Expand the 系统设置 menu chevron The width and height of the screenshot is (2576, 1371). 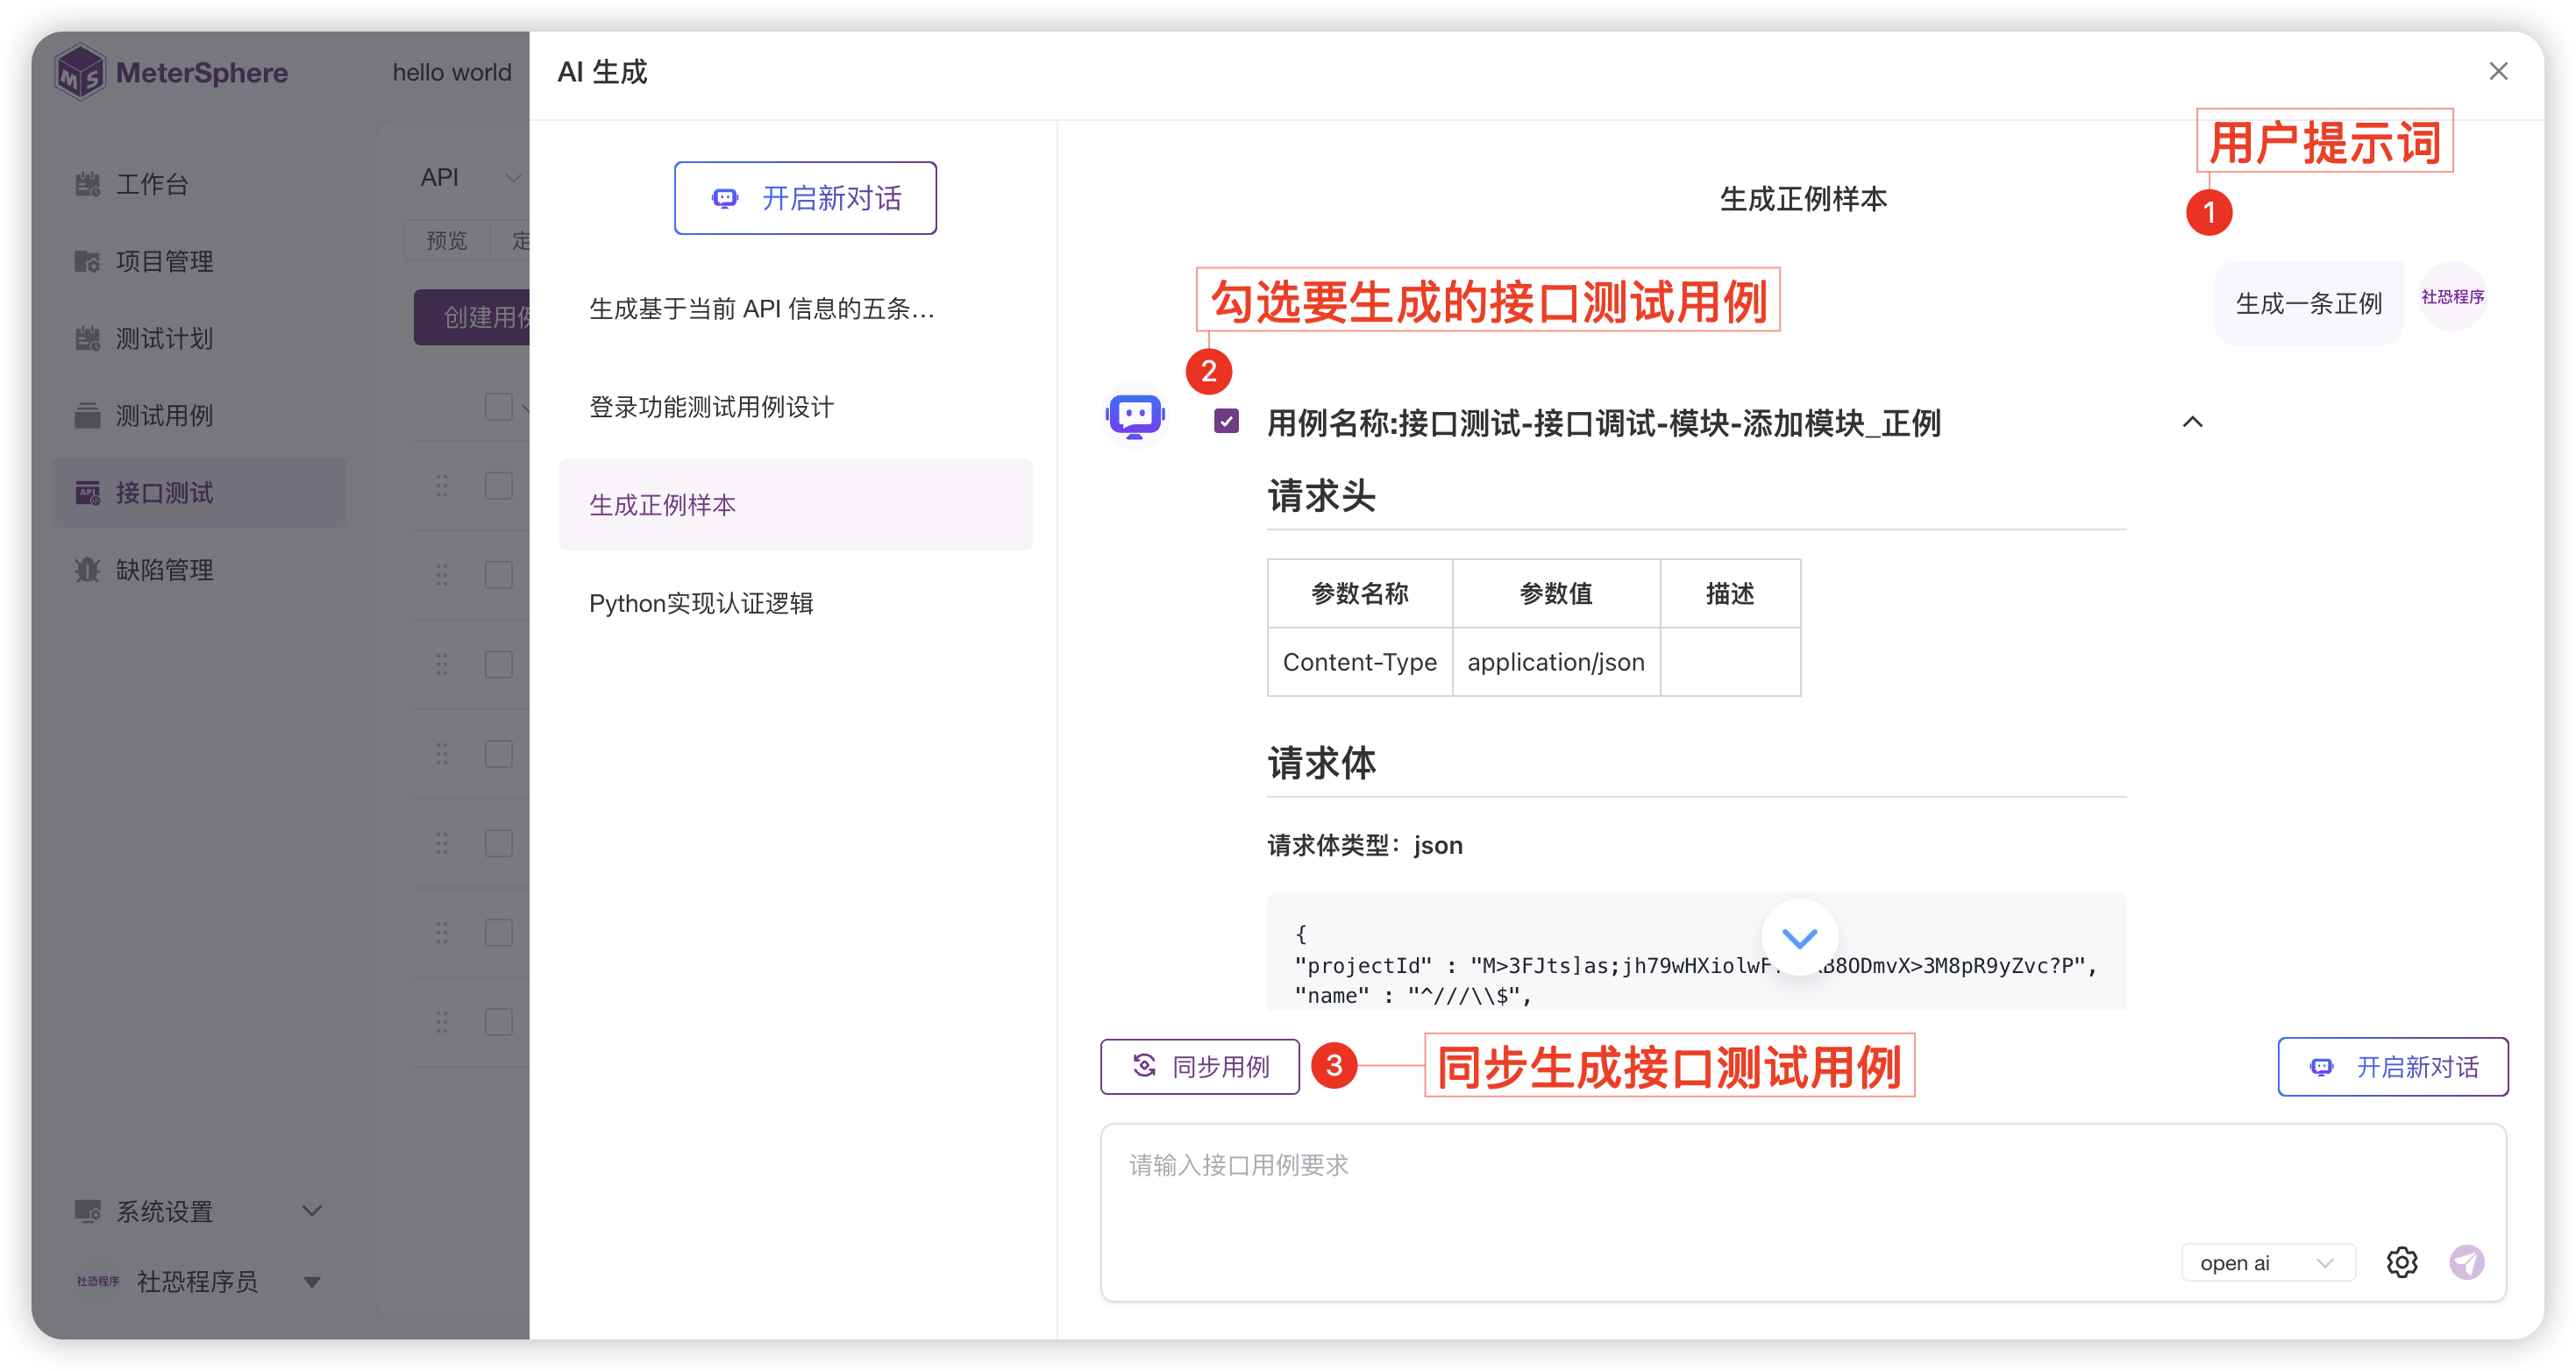coord(312,1211)
